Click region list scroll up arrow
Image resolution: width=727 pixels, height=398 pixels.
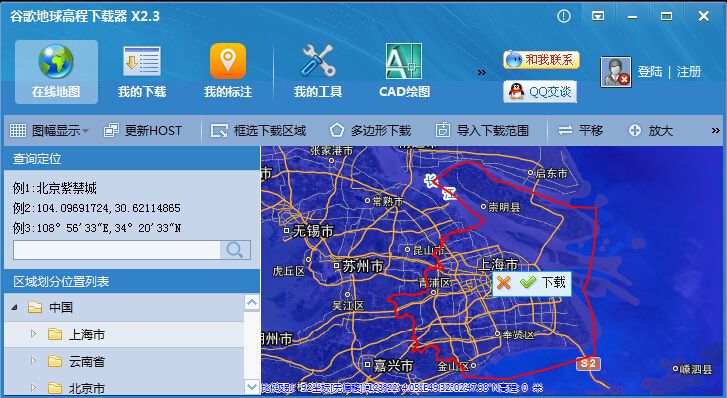tap(252, 302)
